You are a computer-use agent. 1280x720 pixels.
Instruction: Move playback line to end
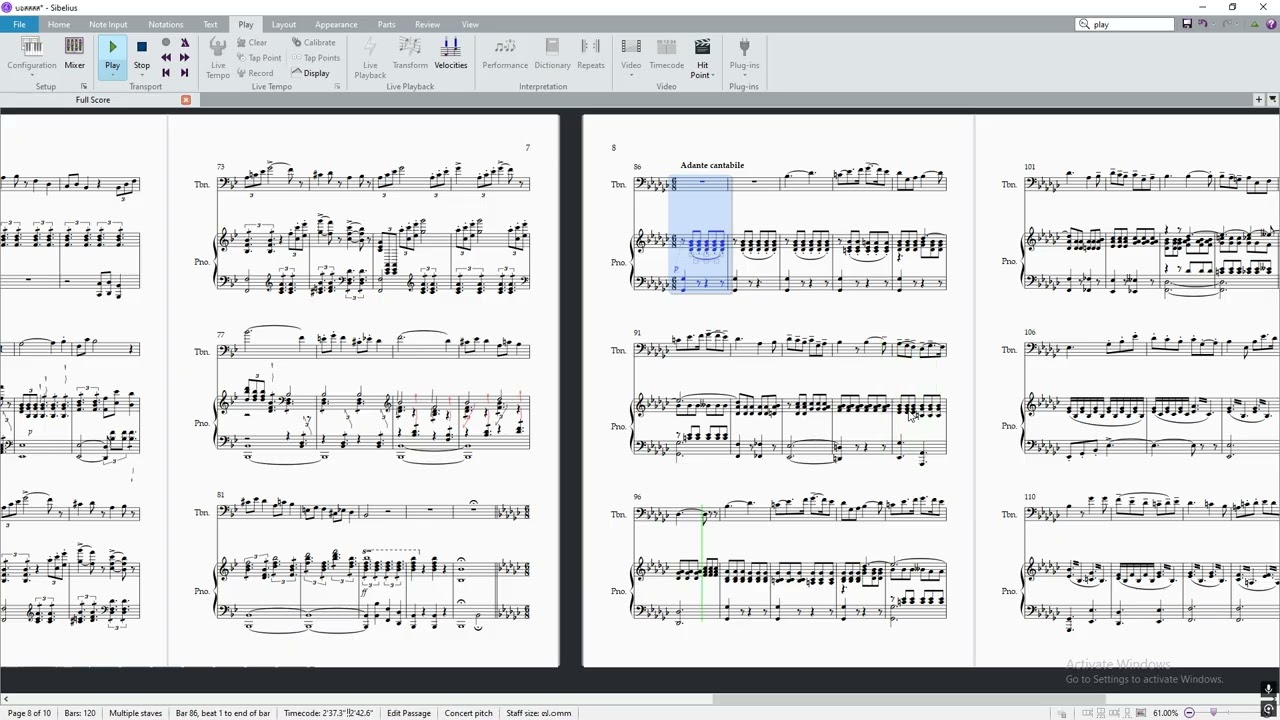tap(184, 73)
